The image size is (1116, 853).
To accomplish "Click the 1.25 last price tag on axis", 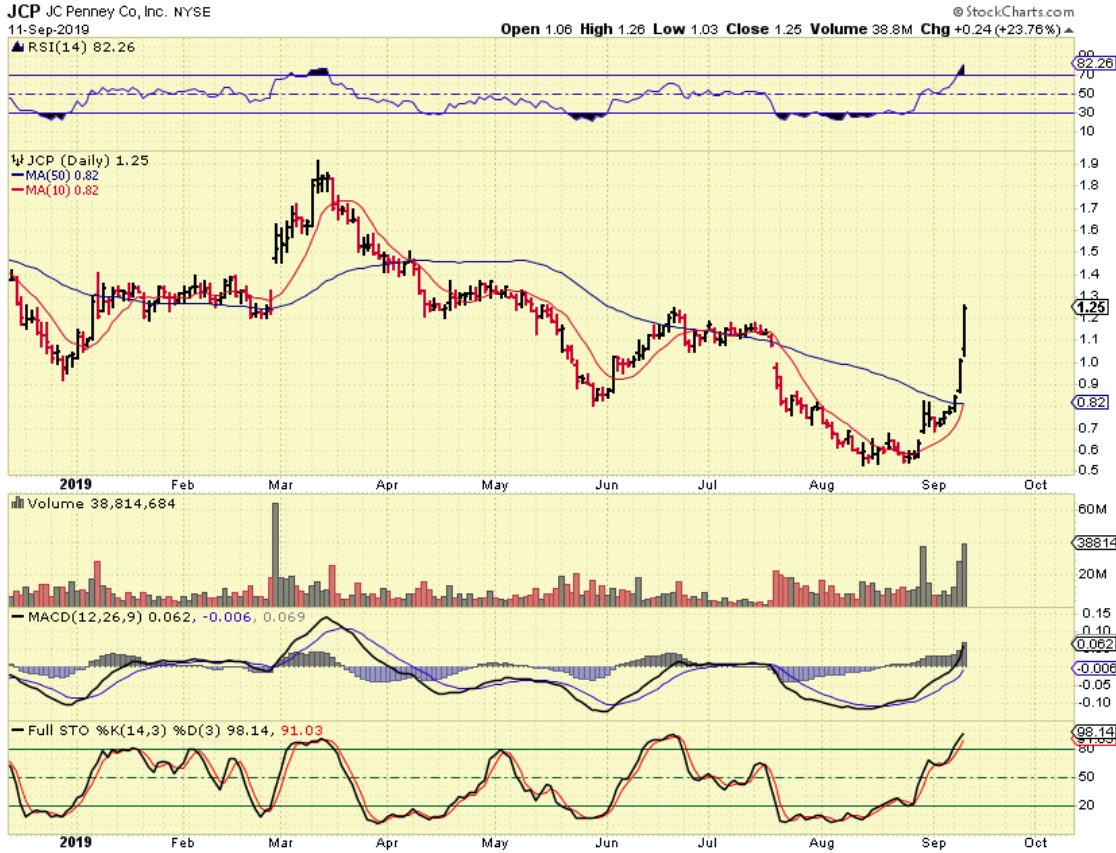I will [x=1091, y=308].
